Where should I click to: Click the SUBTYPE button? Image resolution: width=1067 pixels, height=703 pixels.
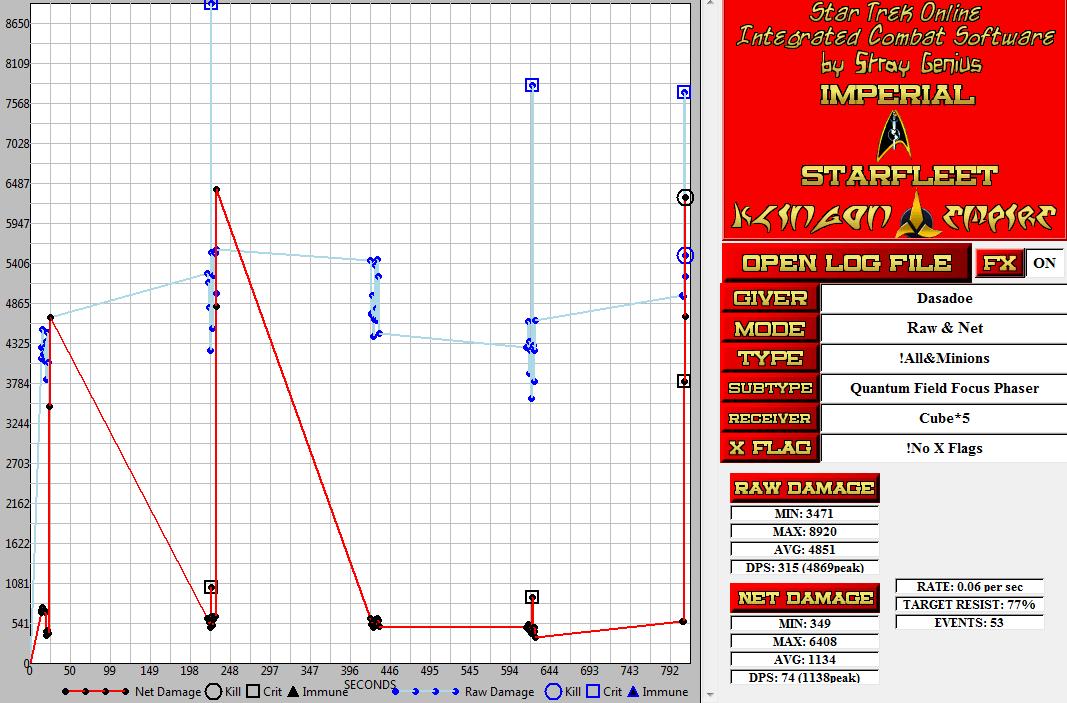pos(770,388)
